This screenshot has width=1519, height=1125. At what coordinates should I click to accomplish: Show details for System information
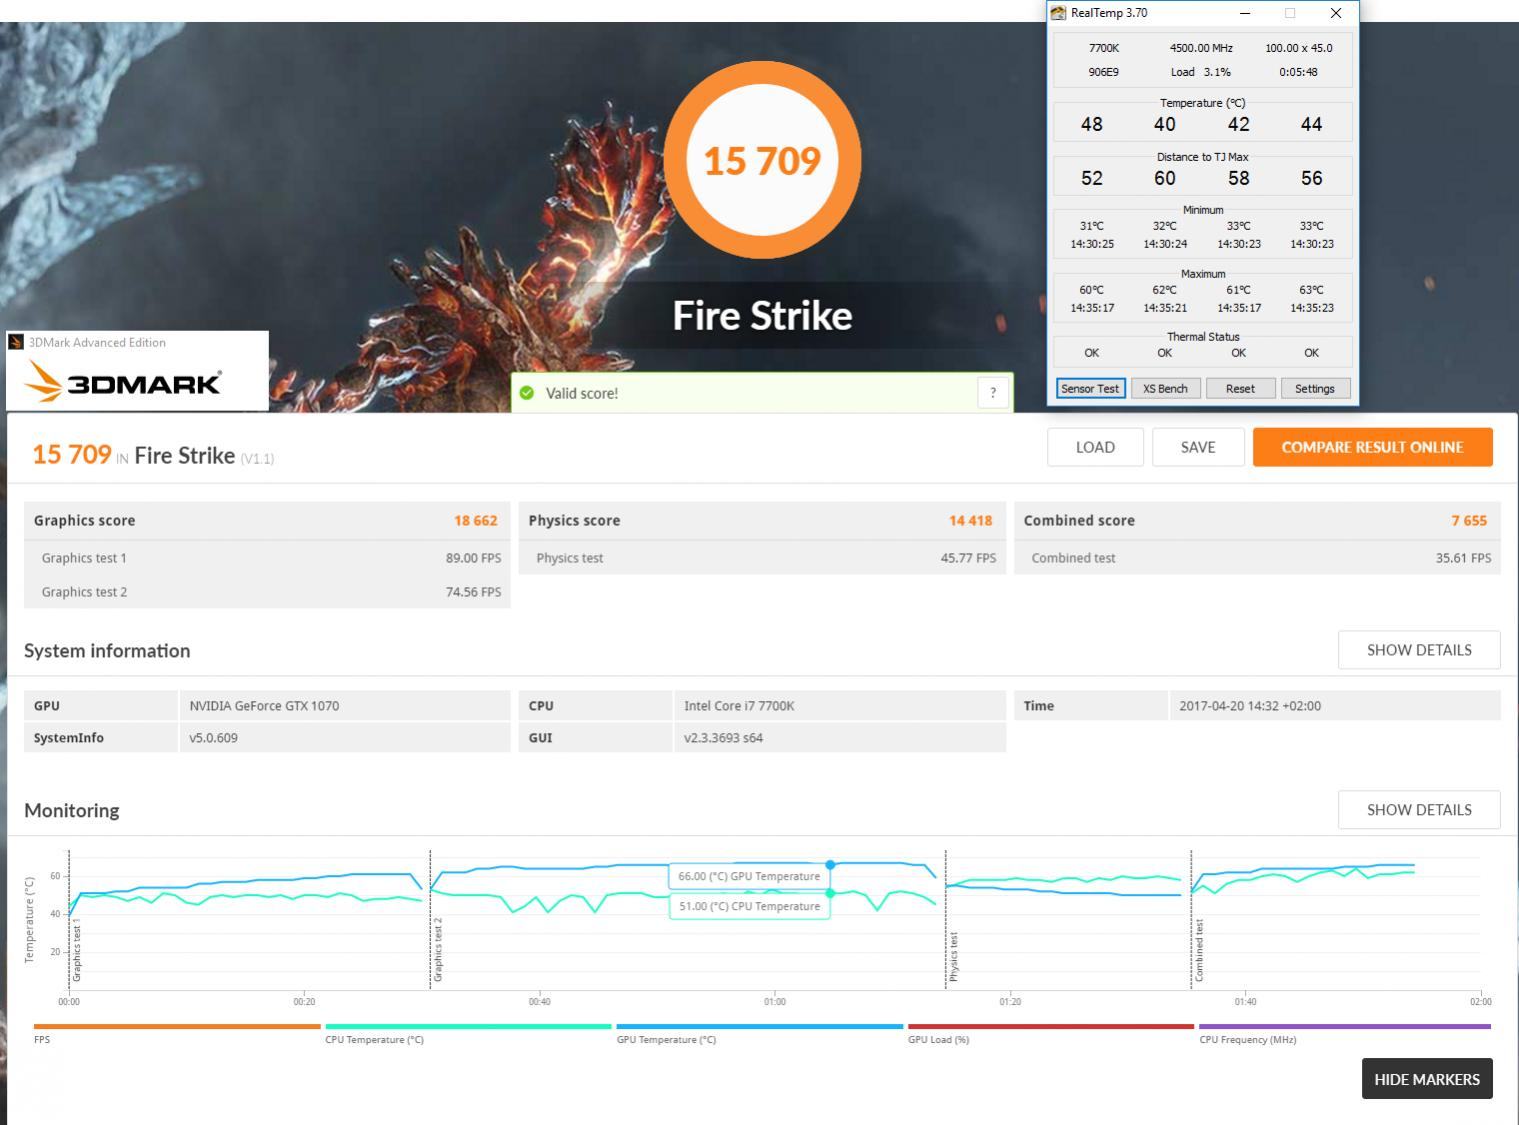click(x=1419, y=650)
